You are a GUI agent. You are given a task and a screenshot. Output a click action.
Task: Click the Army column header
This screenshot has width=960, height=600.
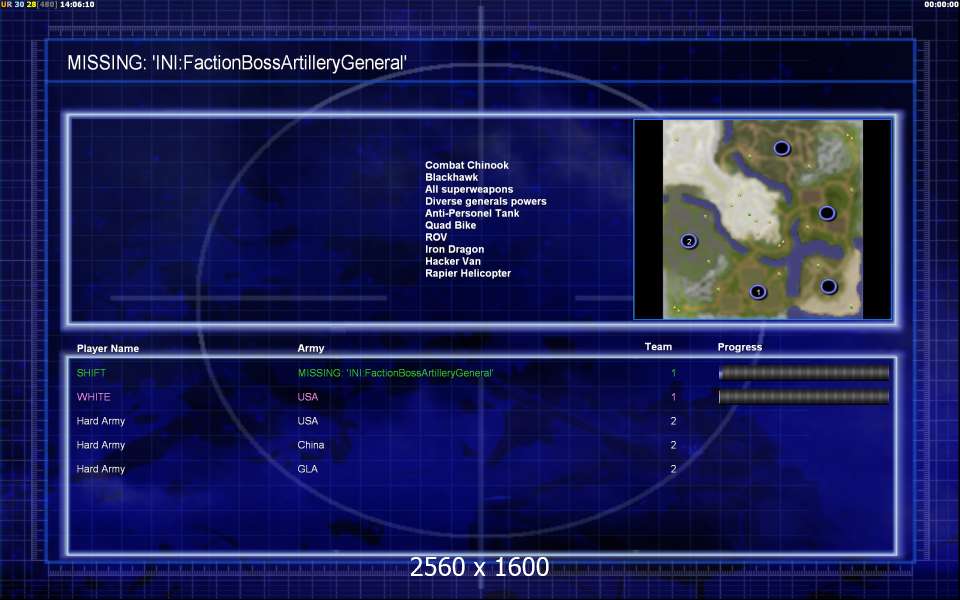tap(311, 348)
